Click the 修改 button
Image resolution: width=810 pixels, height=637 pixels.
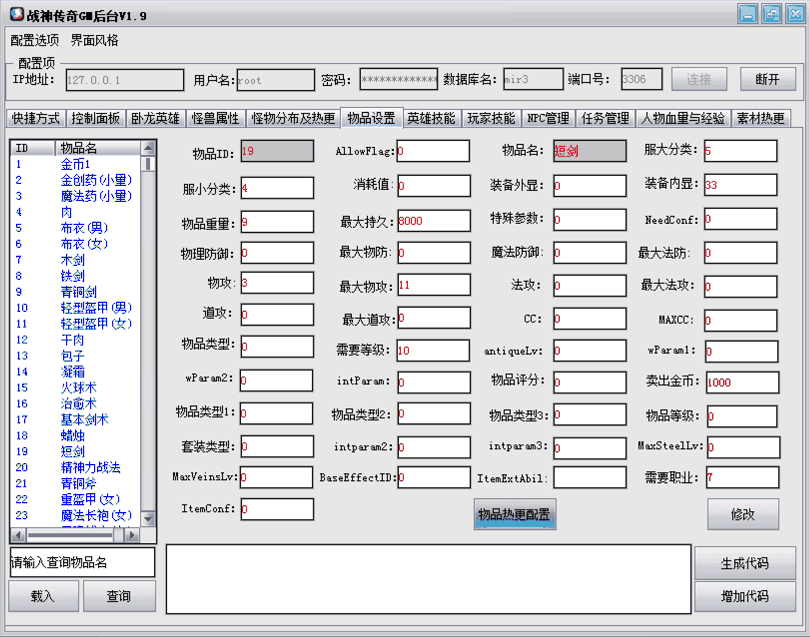(x=743, y=514)
